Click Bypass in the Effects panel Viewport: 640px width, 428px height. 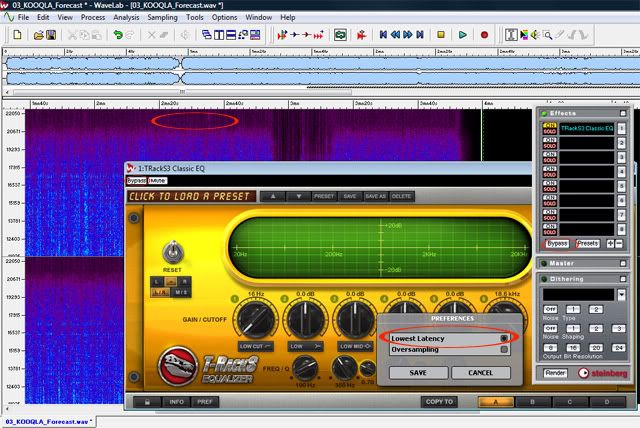pos(557,244)
